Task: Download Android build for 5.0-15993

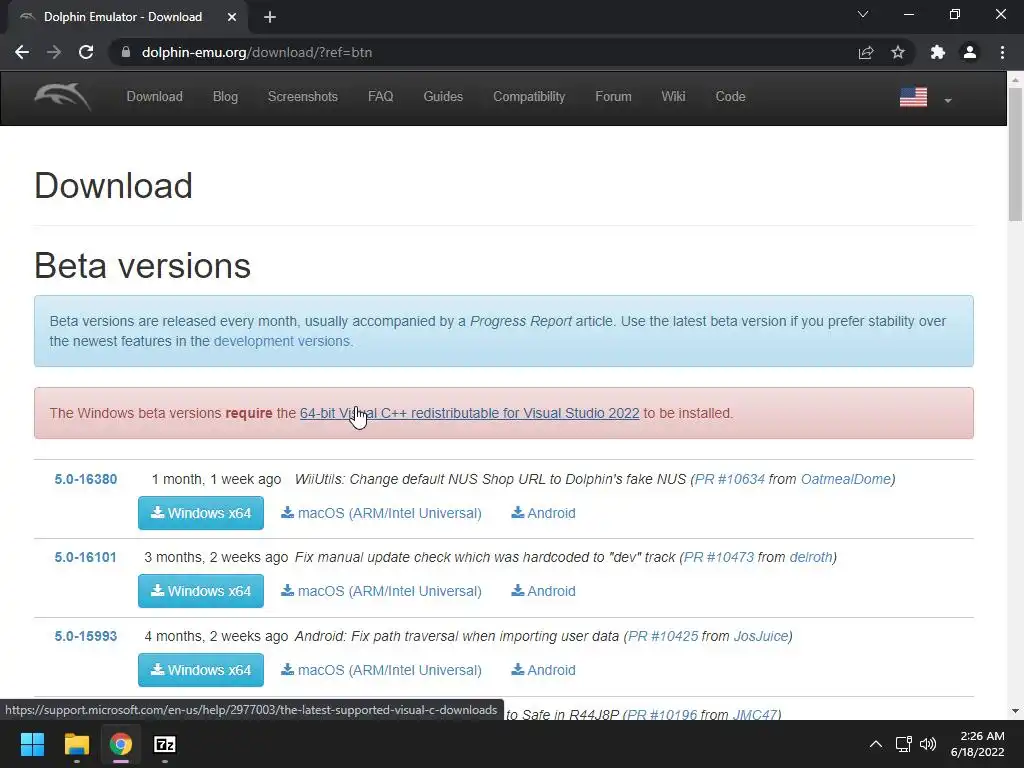Action: tap(543, 670)
